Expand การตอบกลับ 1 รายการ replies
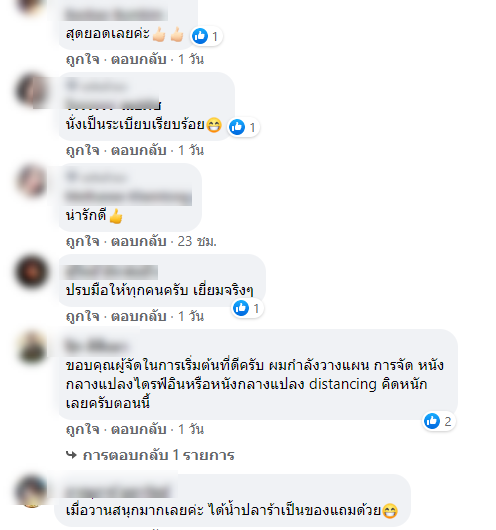The image size is (496, 530). click(x=150, y=455)
